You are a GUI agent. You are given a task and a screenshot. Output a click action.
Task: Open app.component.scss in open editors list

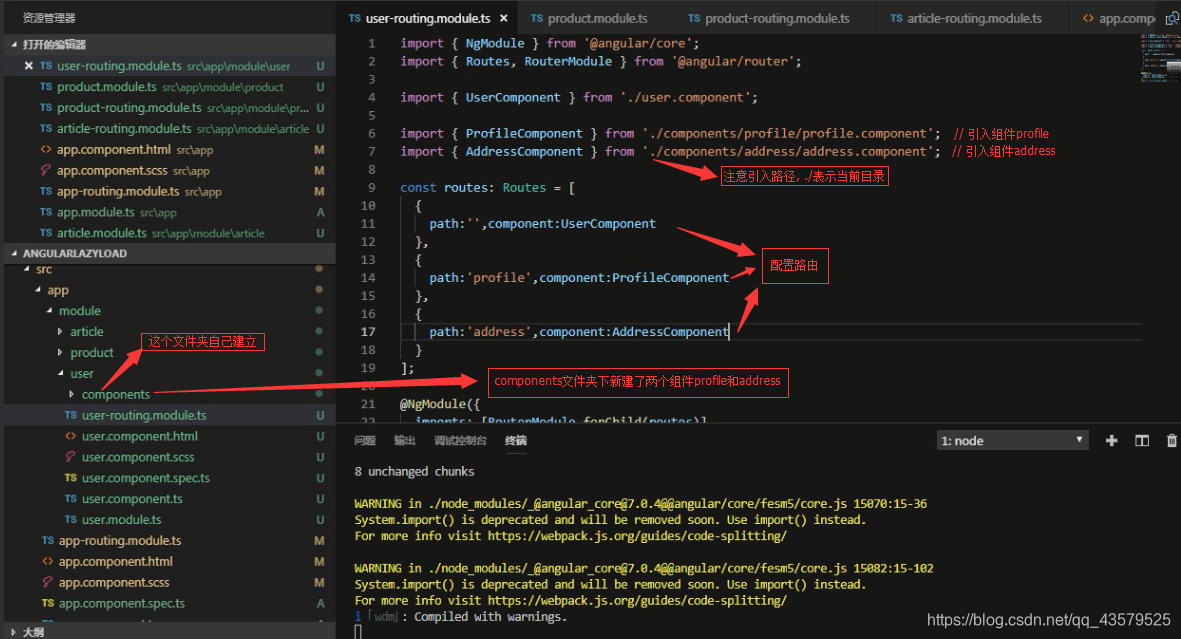tap(169, 171)
